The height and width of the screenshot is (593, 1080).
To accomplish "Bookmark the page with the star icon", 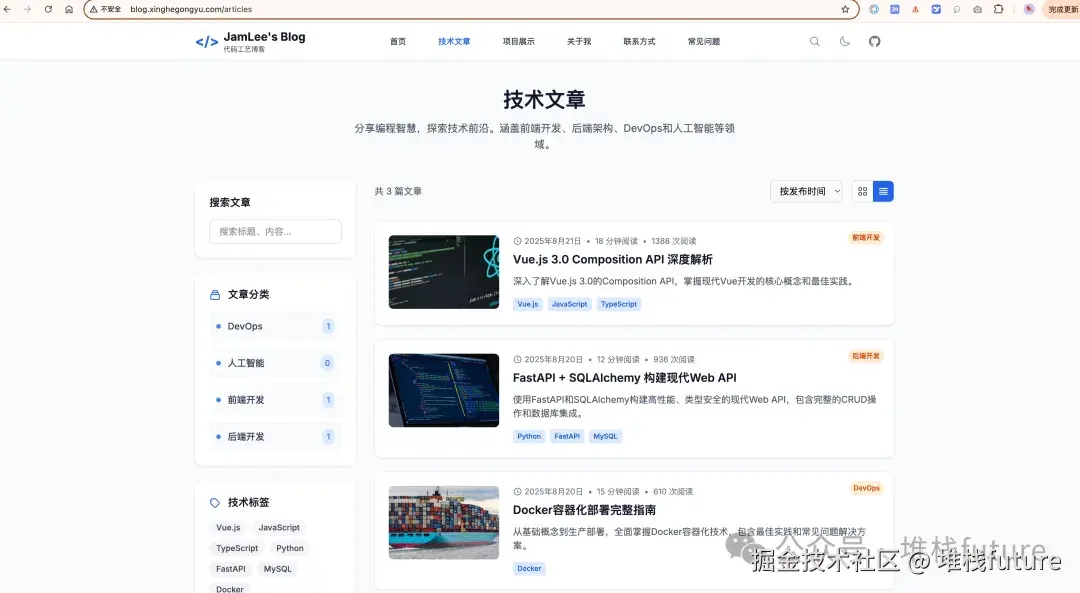I will point(845,9).
